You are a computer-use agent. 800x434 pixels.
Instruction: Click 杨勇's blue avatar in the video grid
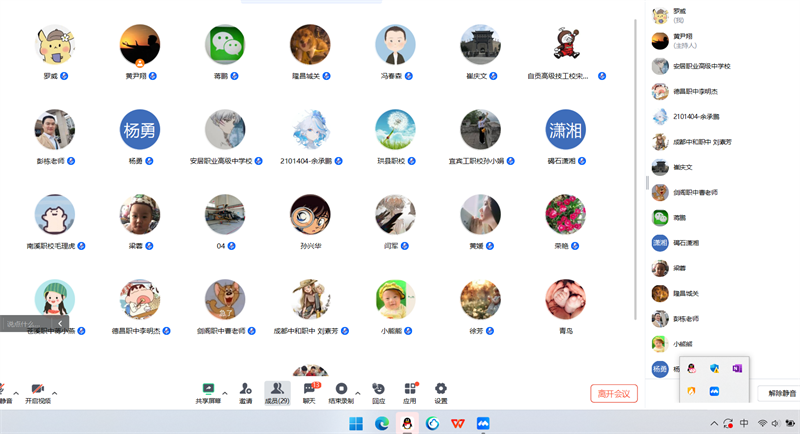140,130
